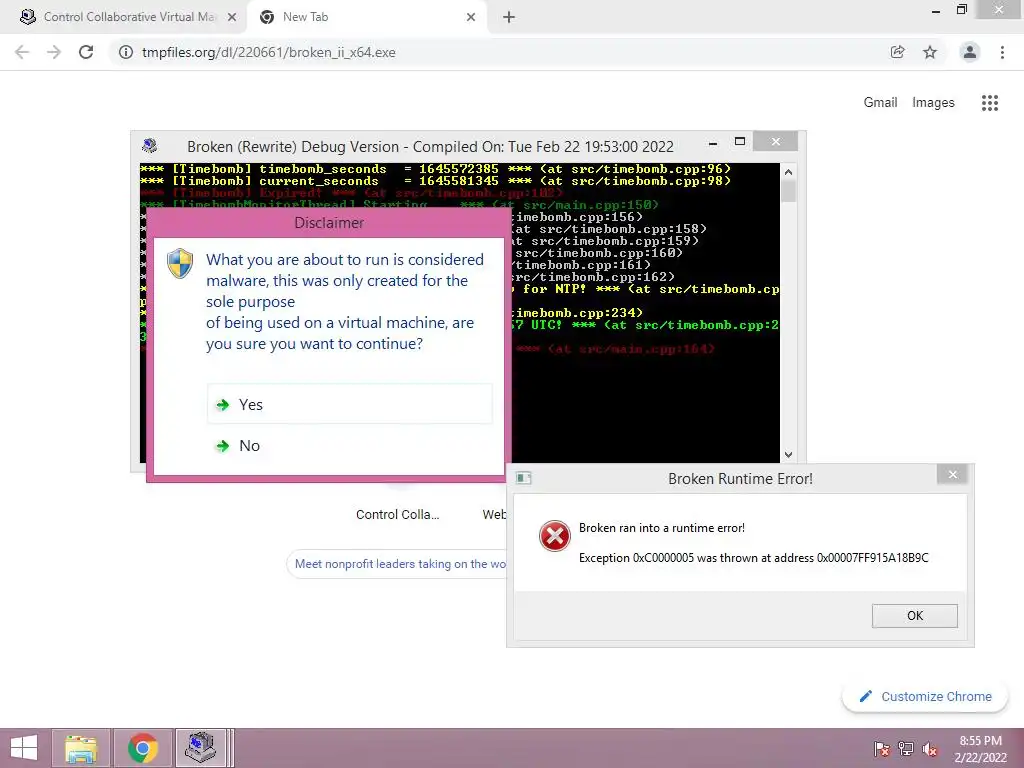
Task: Click the red error X icon
Action: [x=554, y=536]
